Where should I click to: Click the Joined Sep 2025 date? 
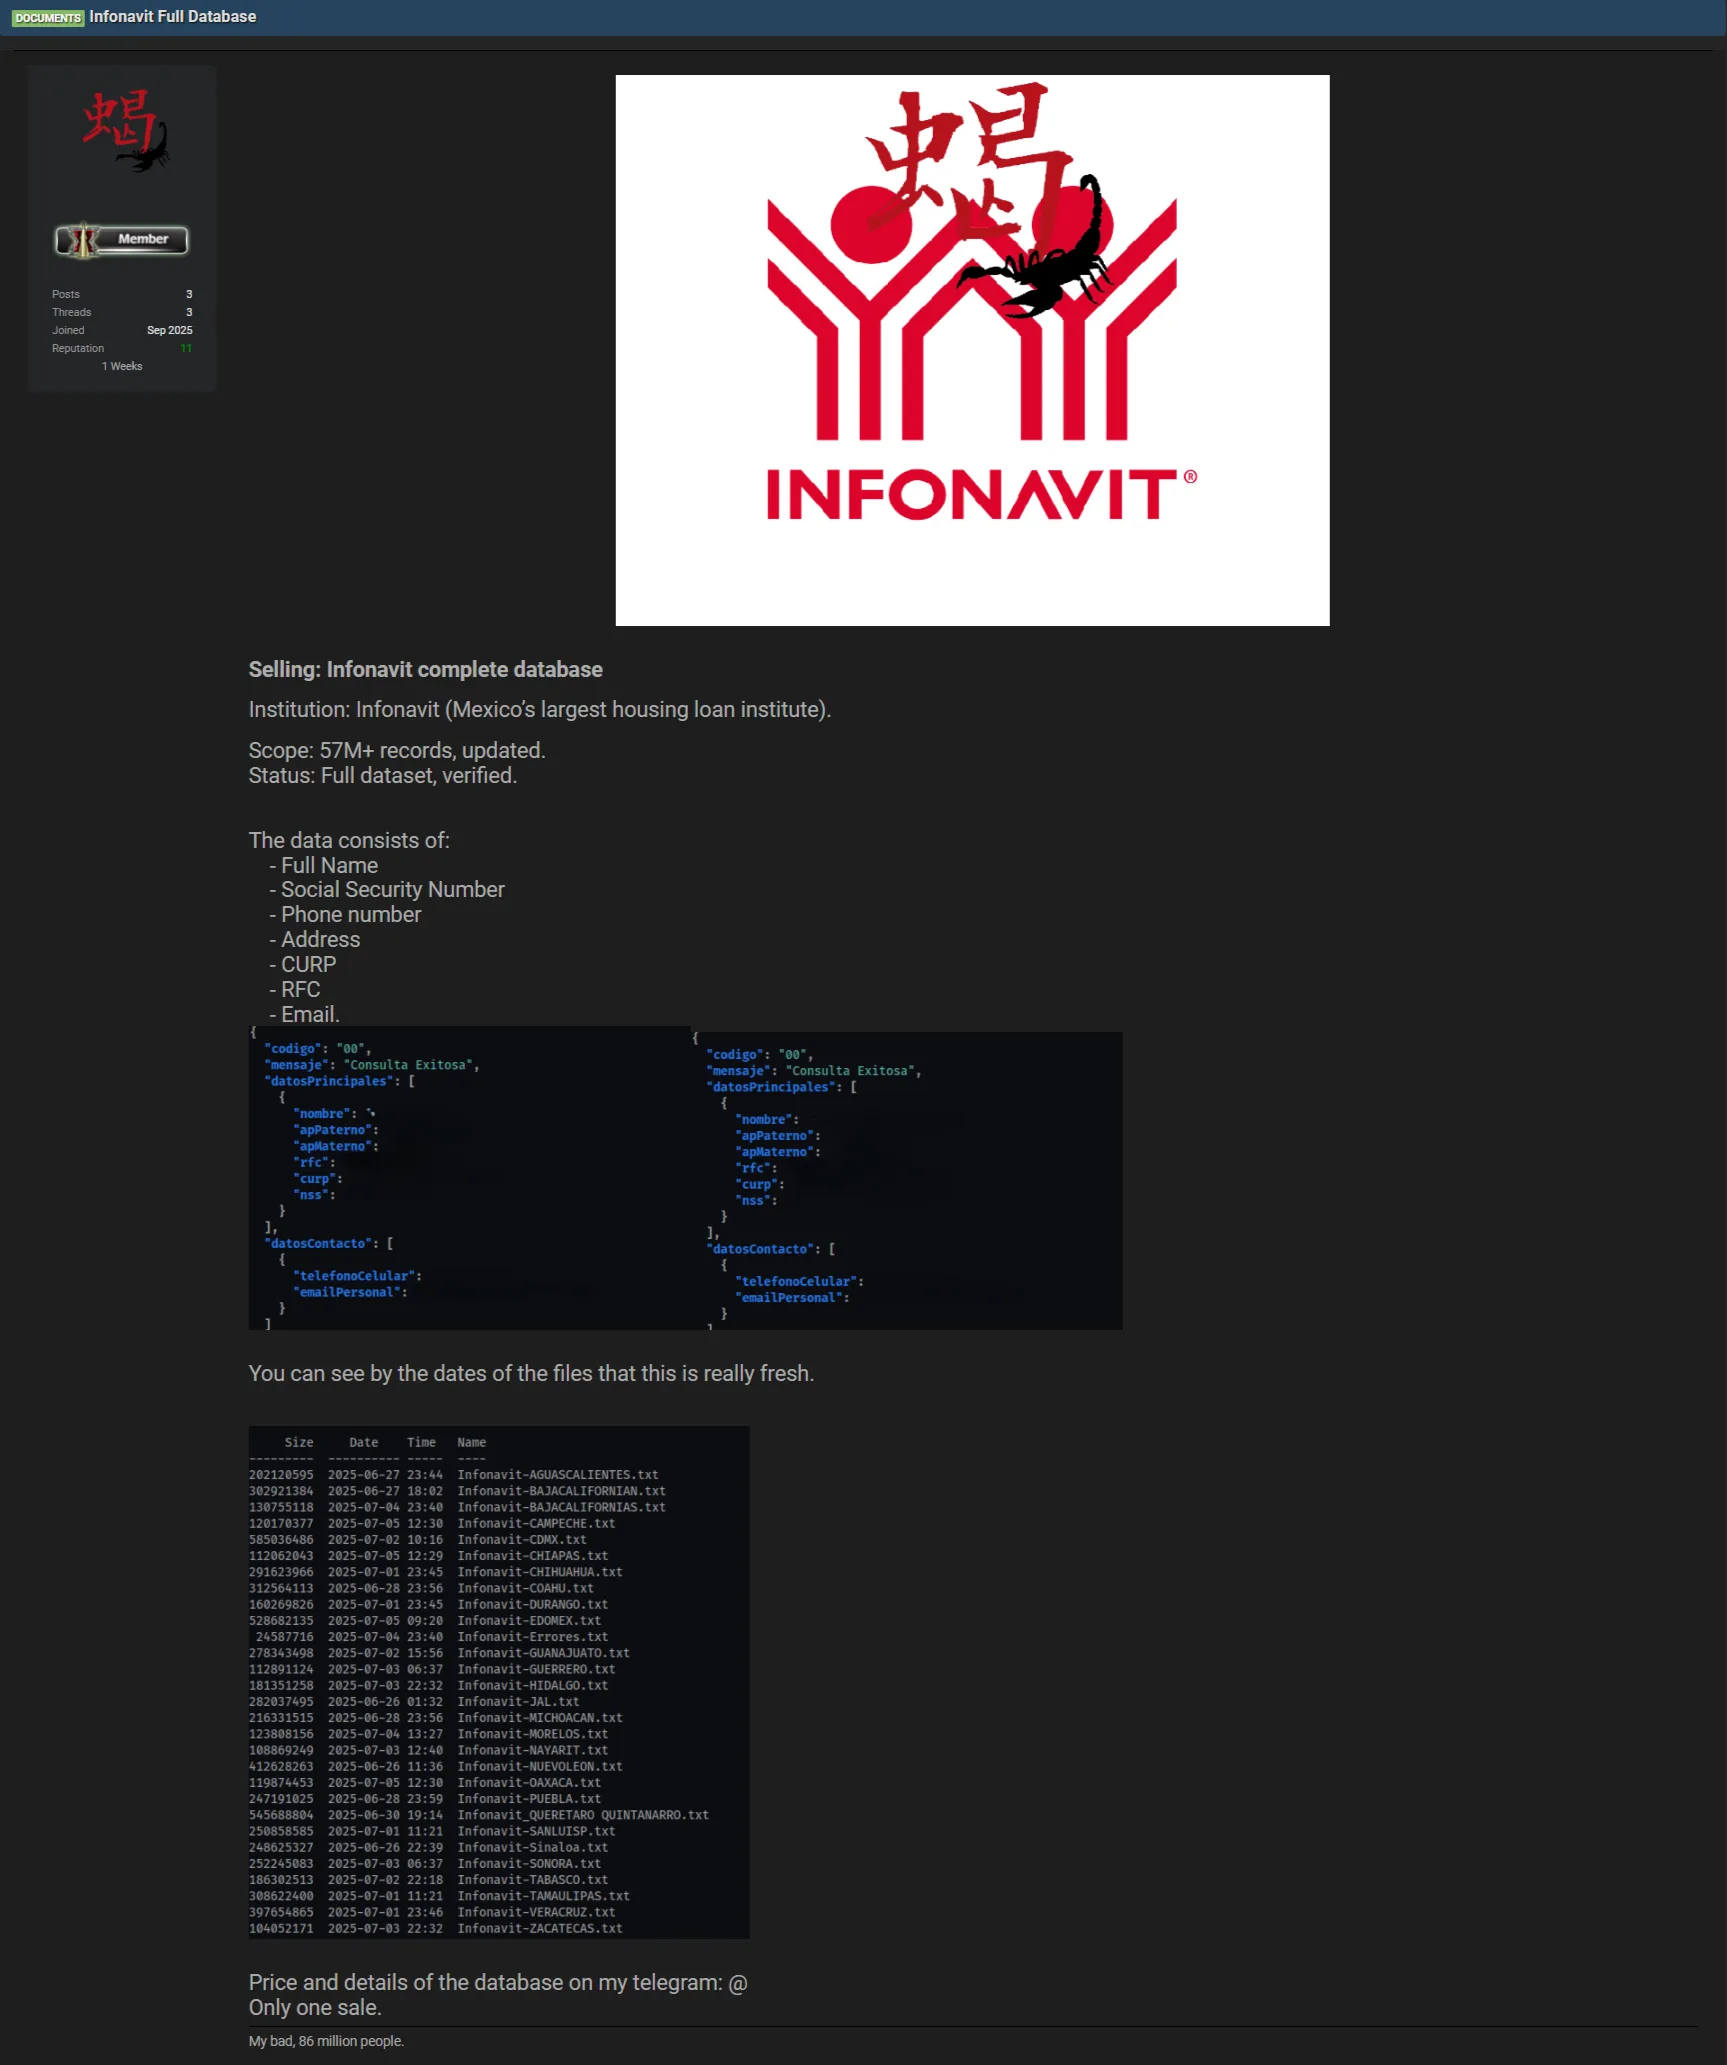pyautogui.click(x=169, y=330)
